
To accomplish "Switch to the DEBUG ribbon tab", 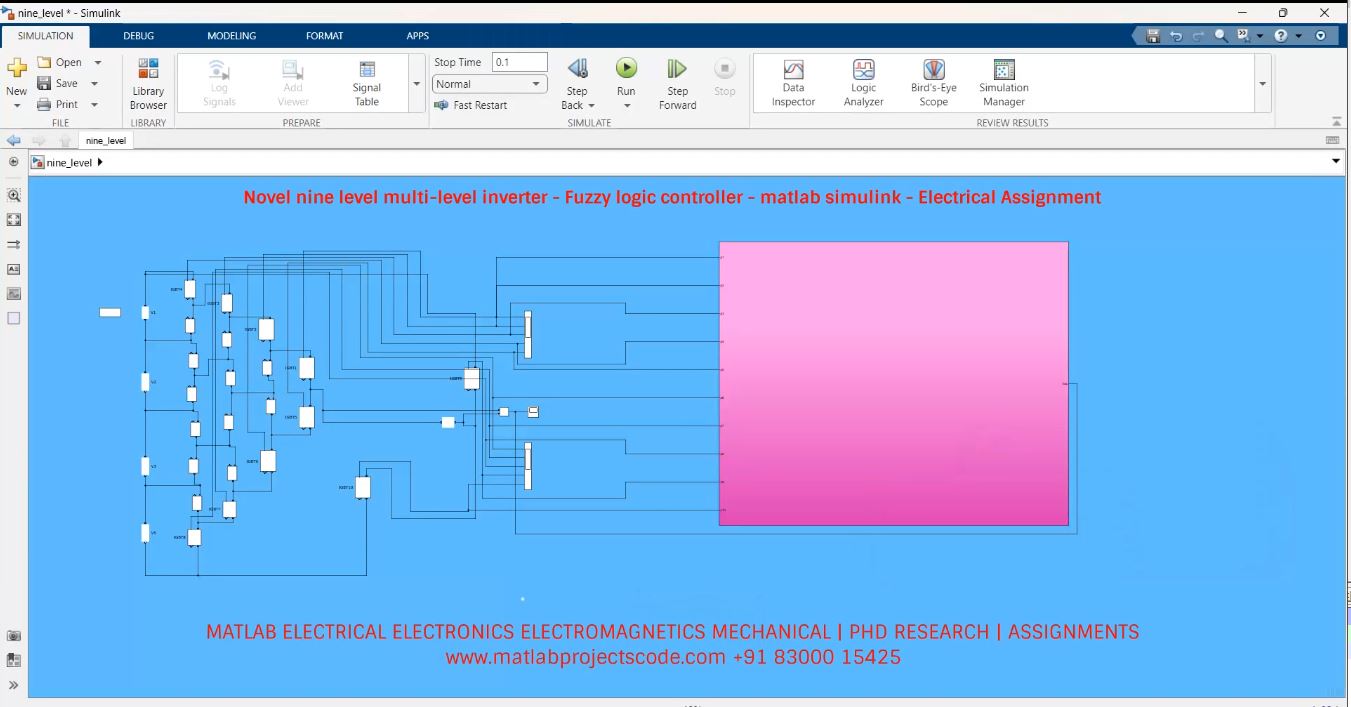I will click(138, 35).
